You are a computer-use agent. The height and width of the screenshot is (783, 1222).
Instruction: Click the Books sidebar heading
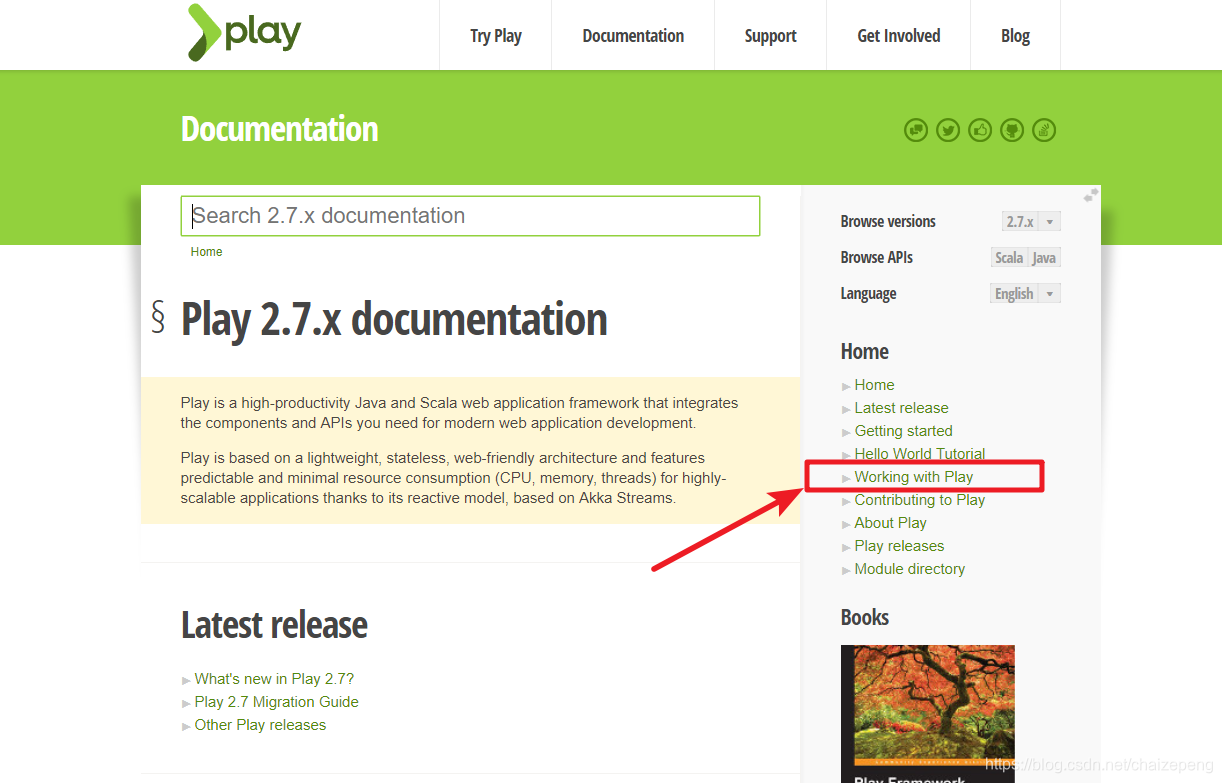tap(865, 618)
